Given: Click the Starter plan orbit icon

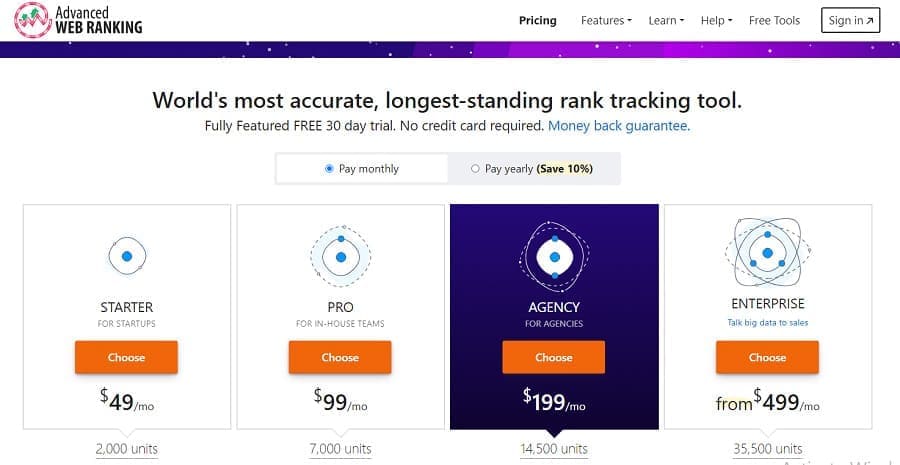Looking at the screenshot, I should pyautogui.click(x=127, y=257).
